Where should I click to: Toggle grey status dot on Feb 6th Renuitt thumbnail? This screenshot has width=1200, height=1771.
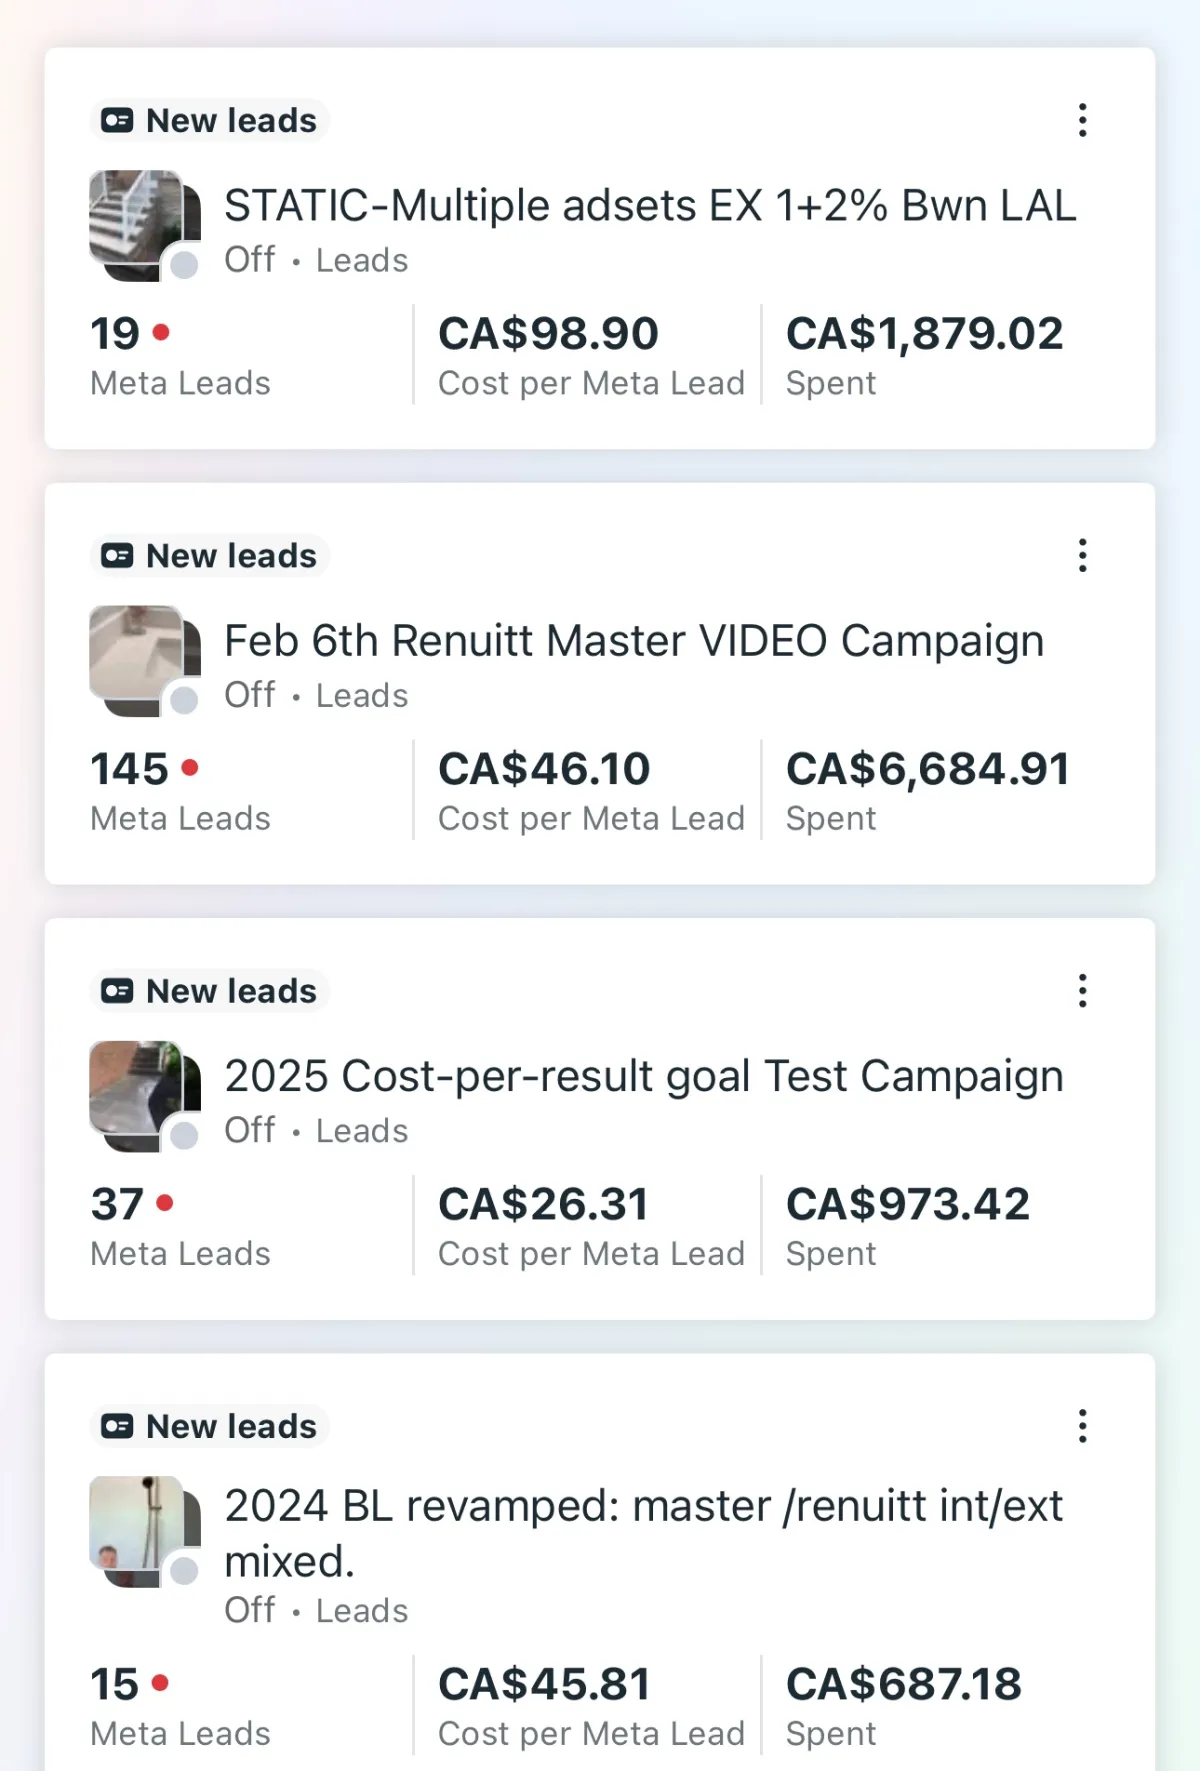184,700
